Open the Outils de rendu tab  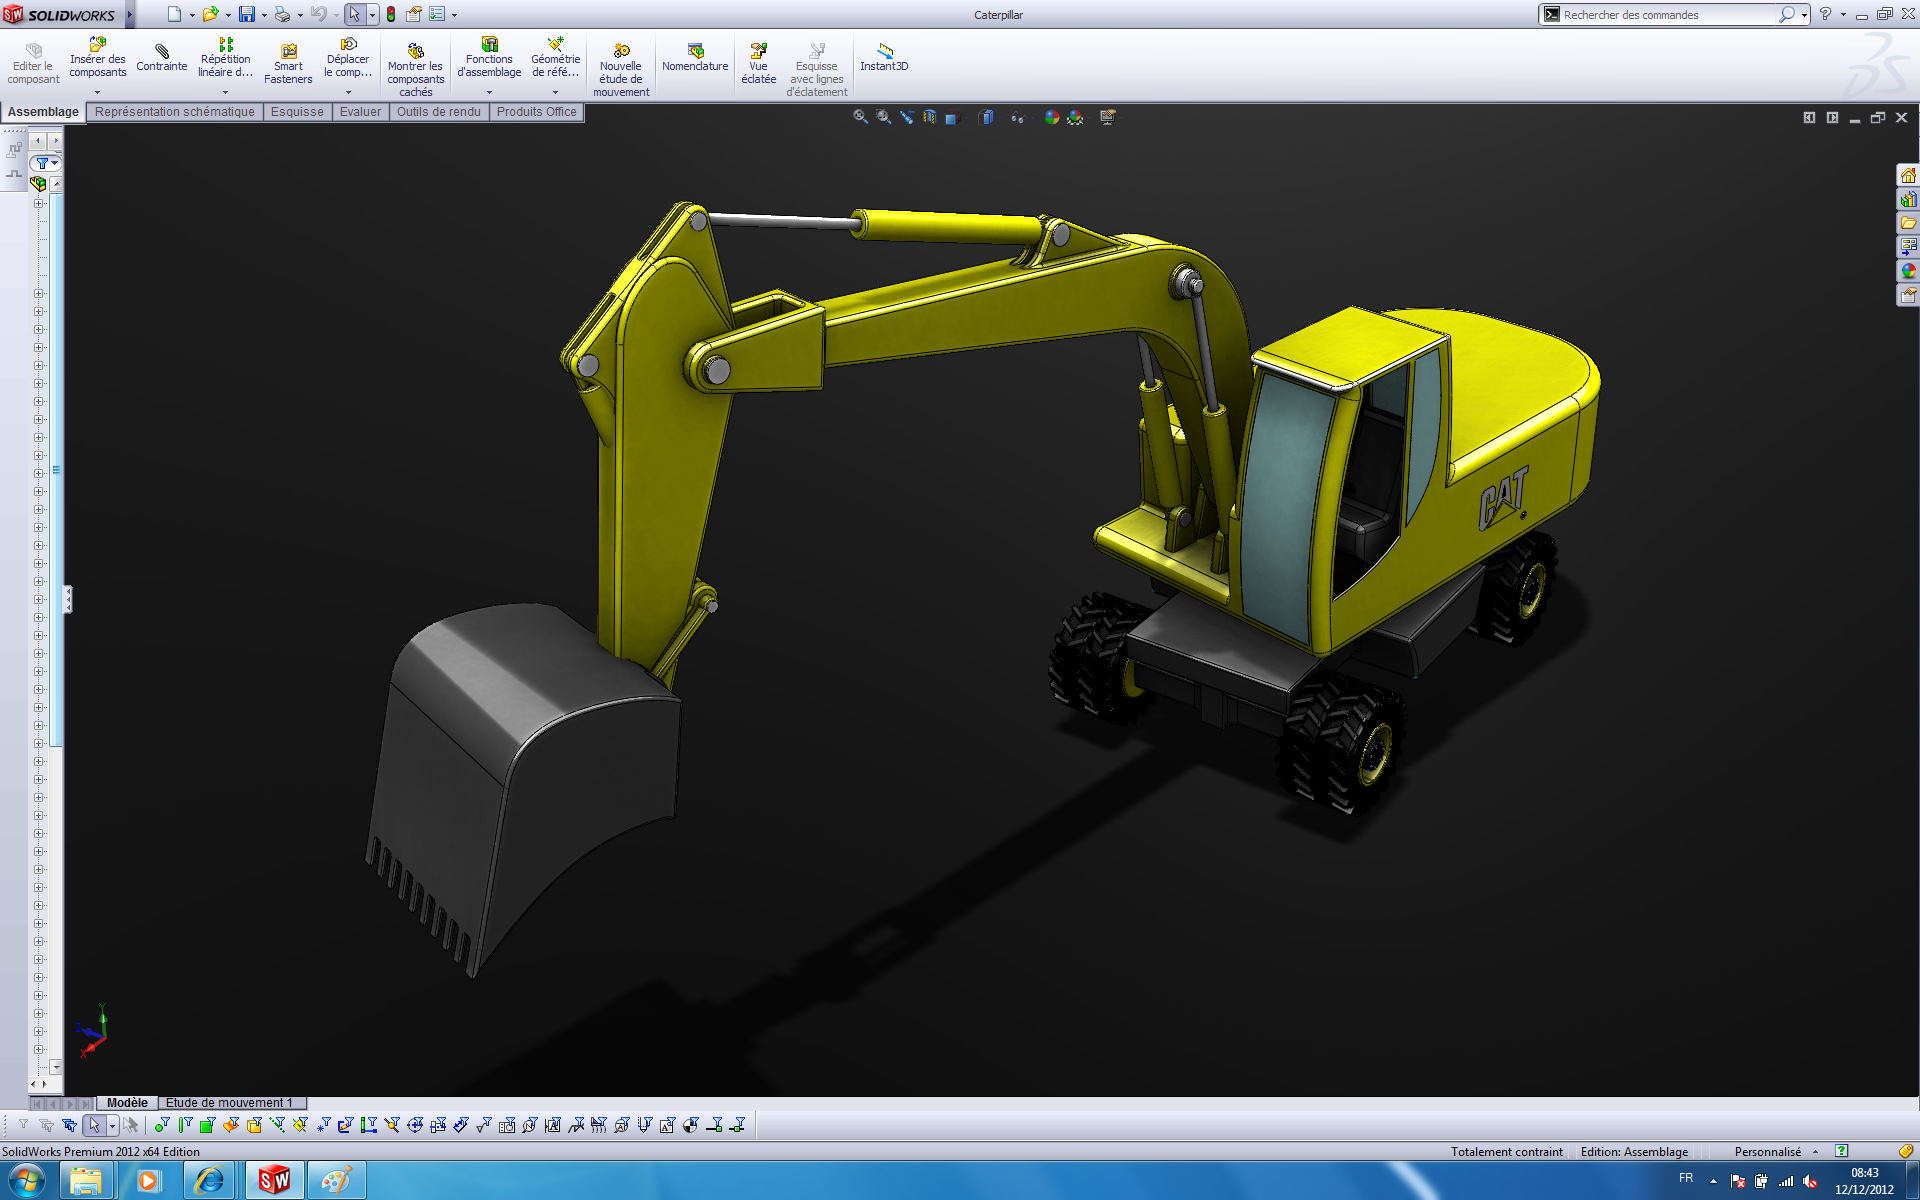click(x=438, y=112)
